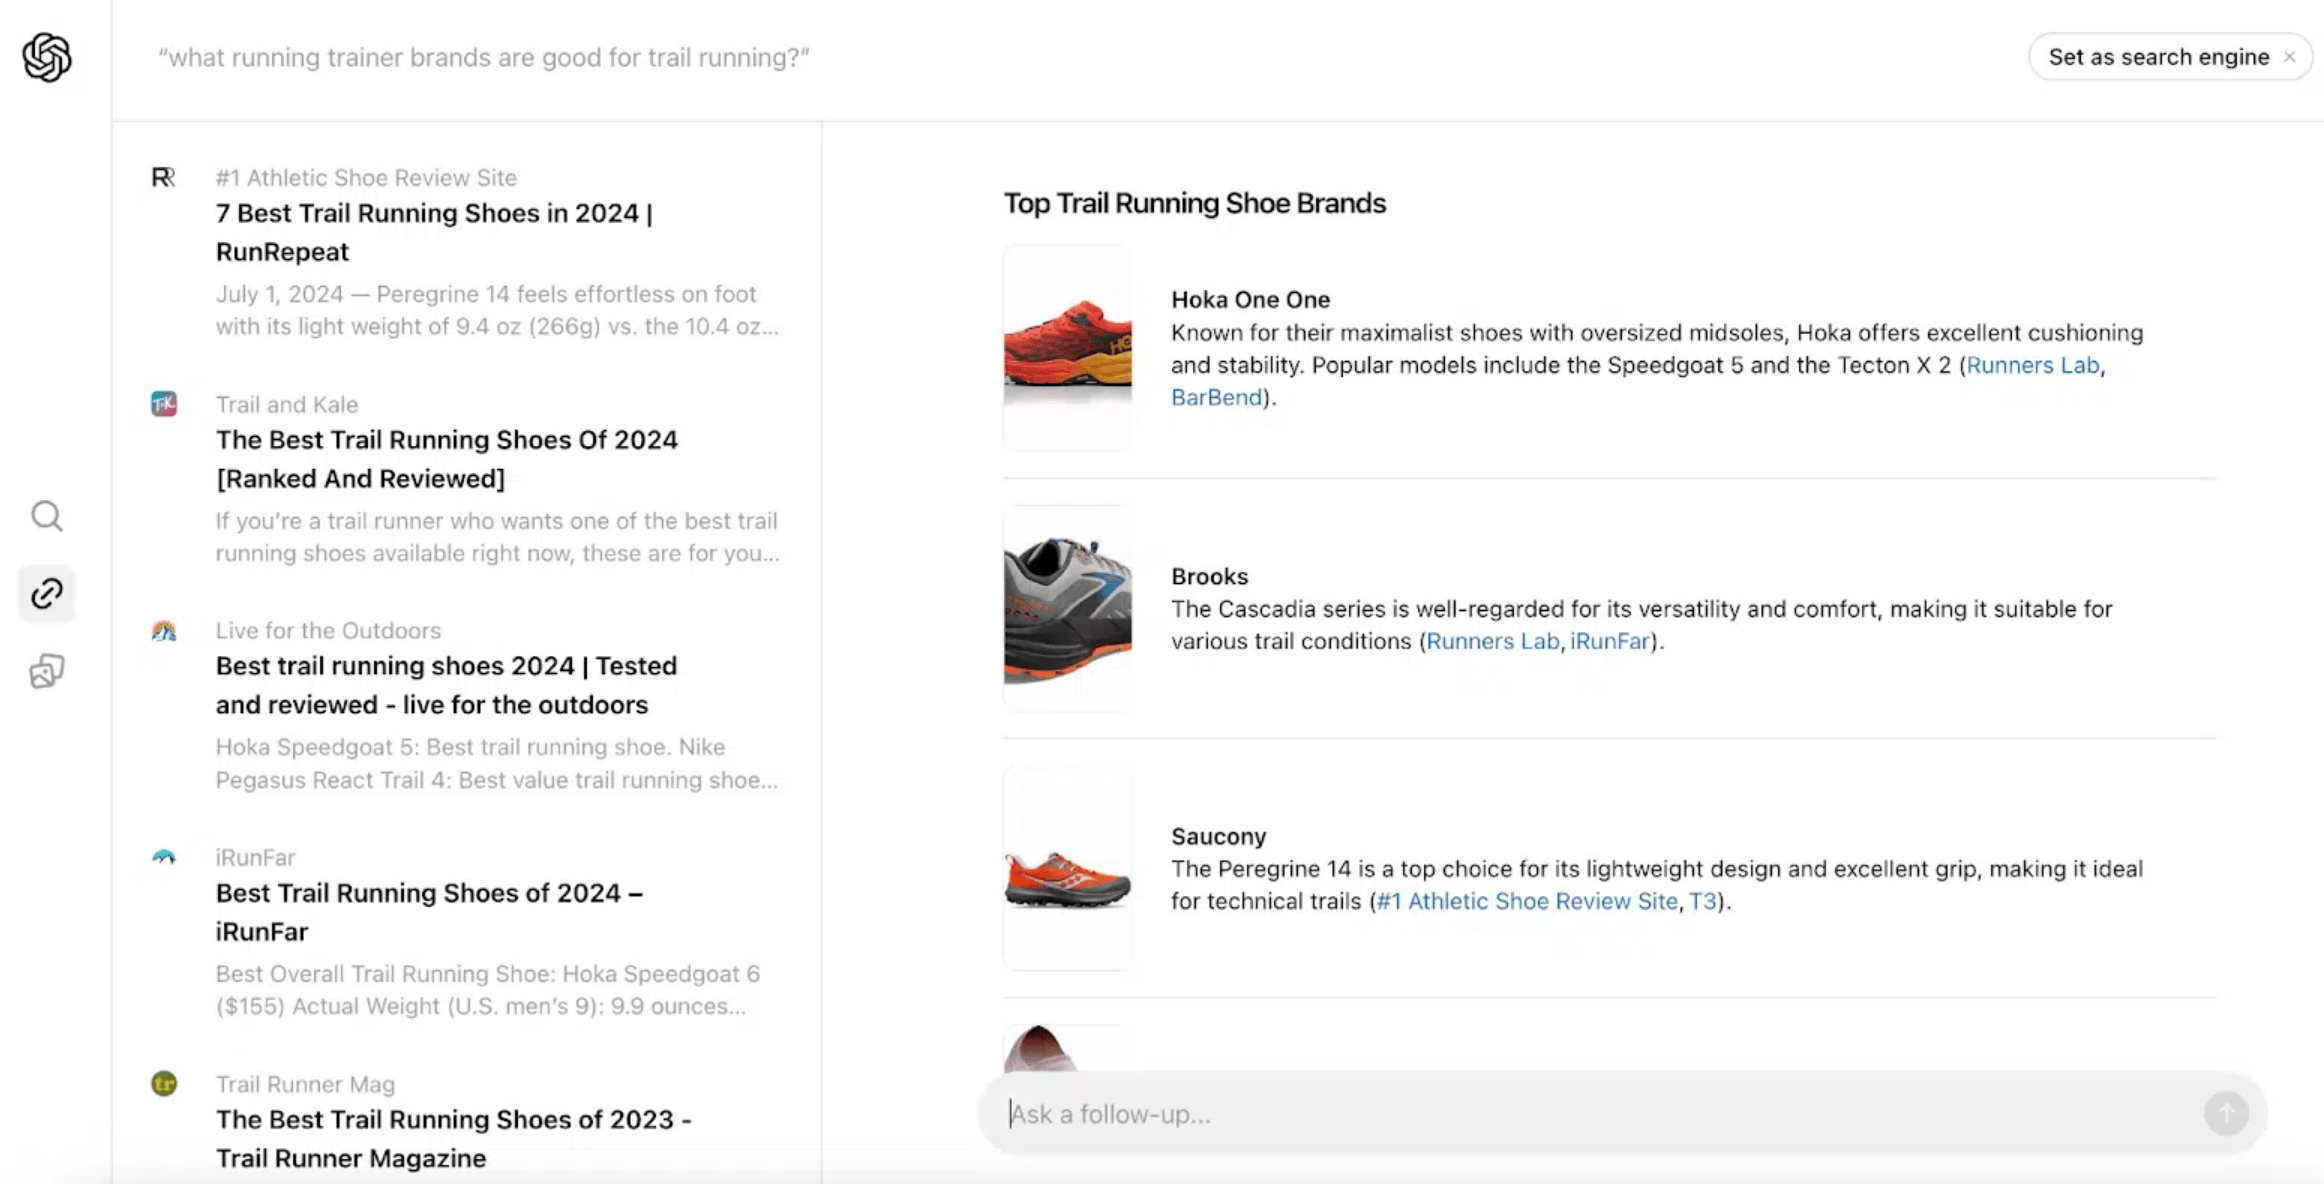Open Best trail running shoes 2024 Tested result

point(446,685)
